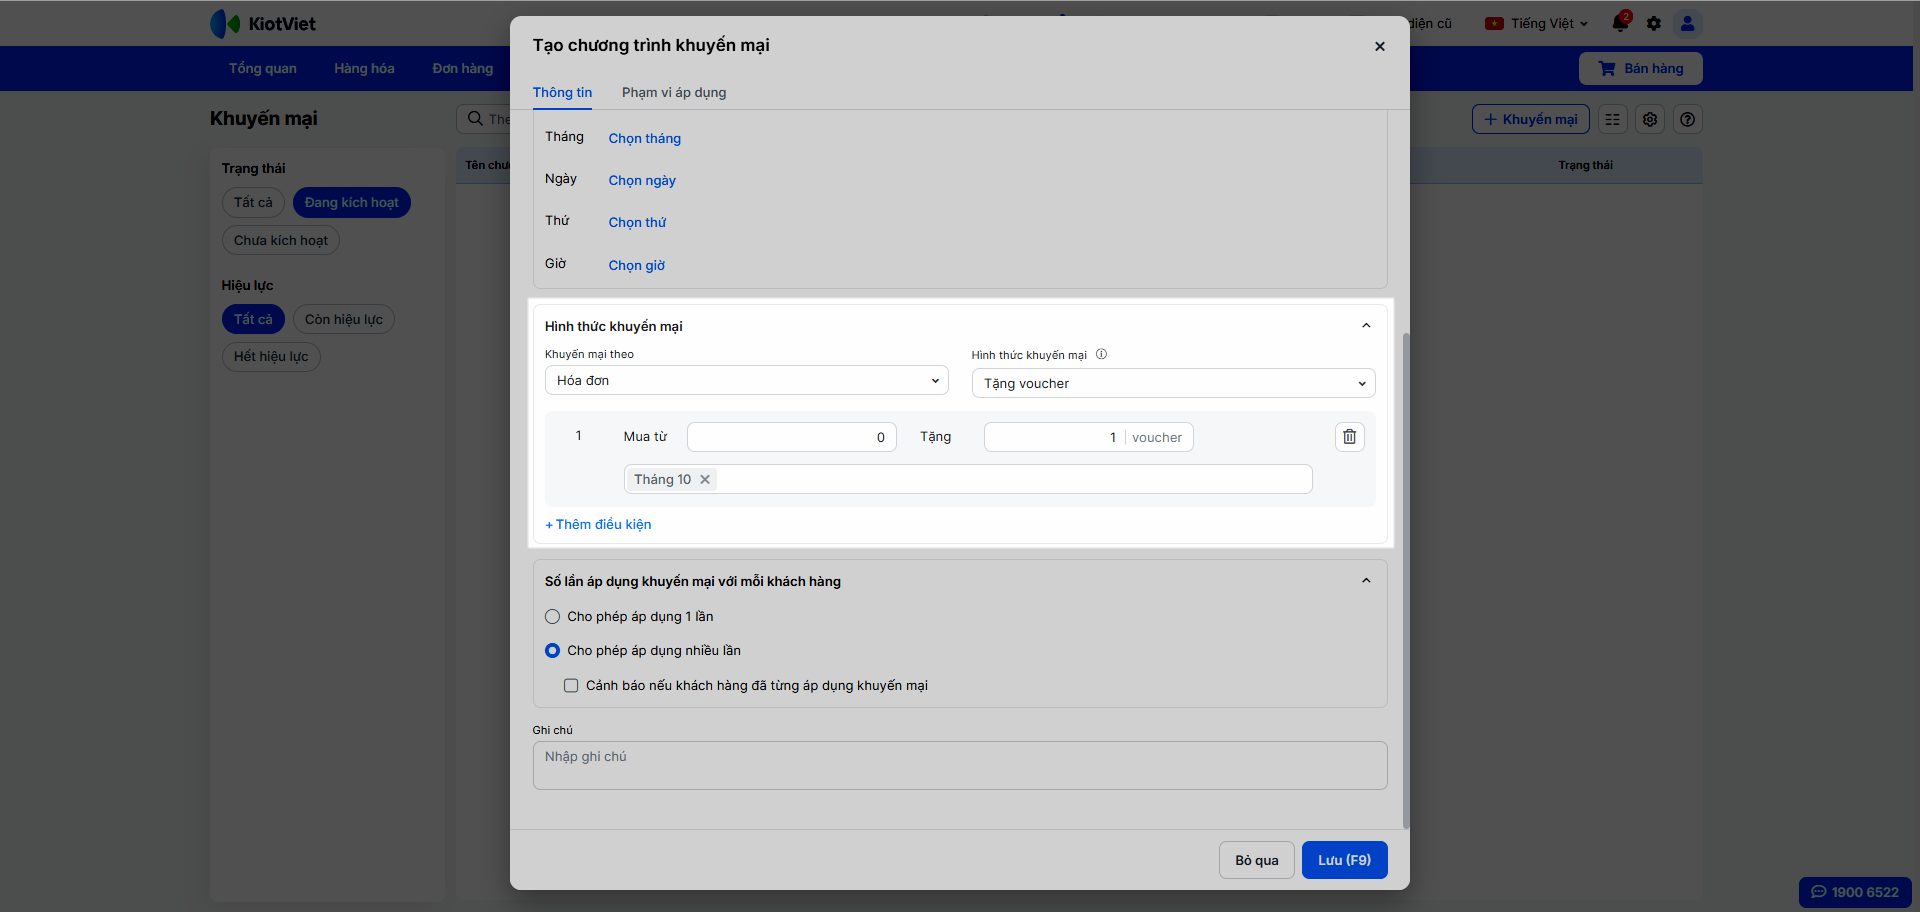Click Thêm điều kiện link
Image resolution: width=1920 pixels, height=912 pixels.
pos(598,525)
